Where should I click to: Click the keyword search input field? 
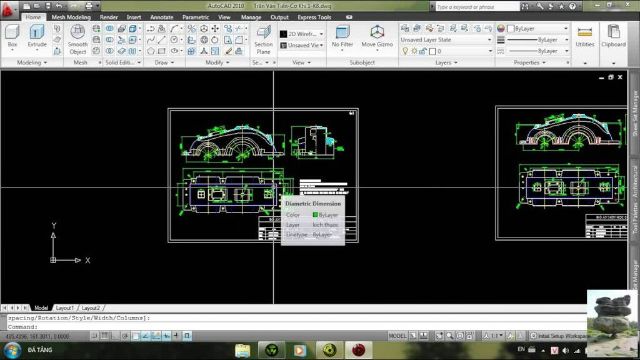pyautogui.click(x=478, y=7)
